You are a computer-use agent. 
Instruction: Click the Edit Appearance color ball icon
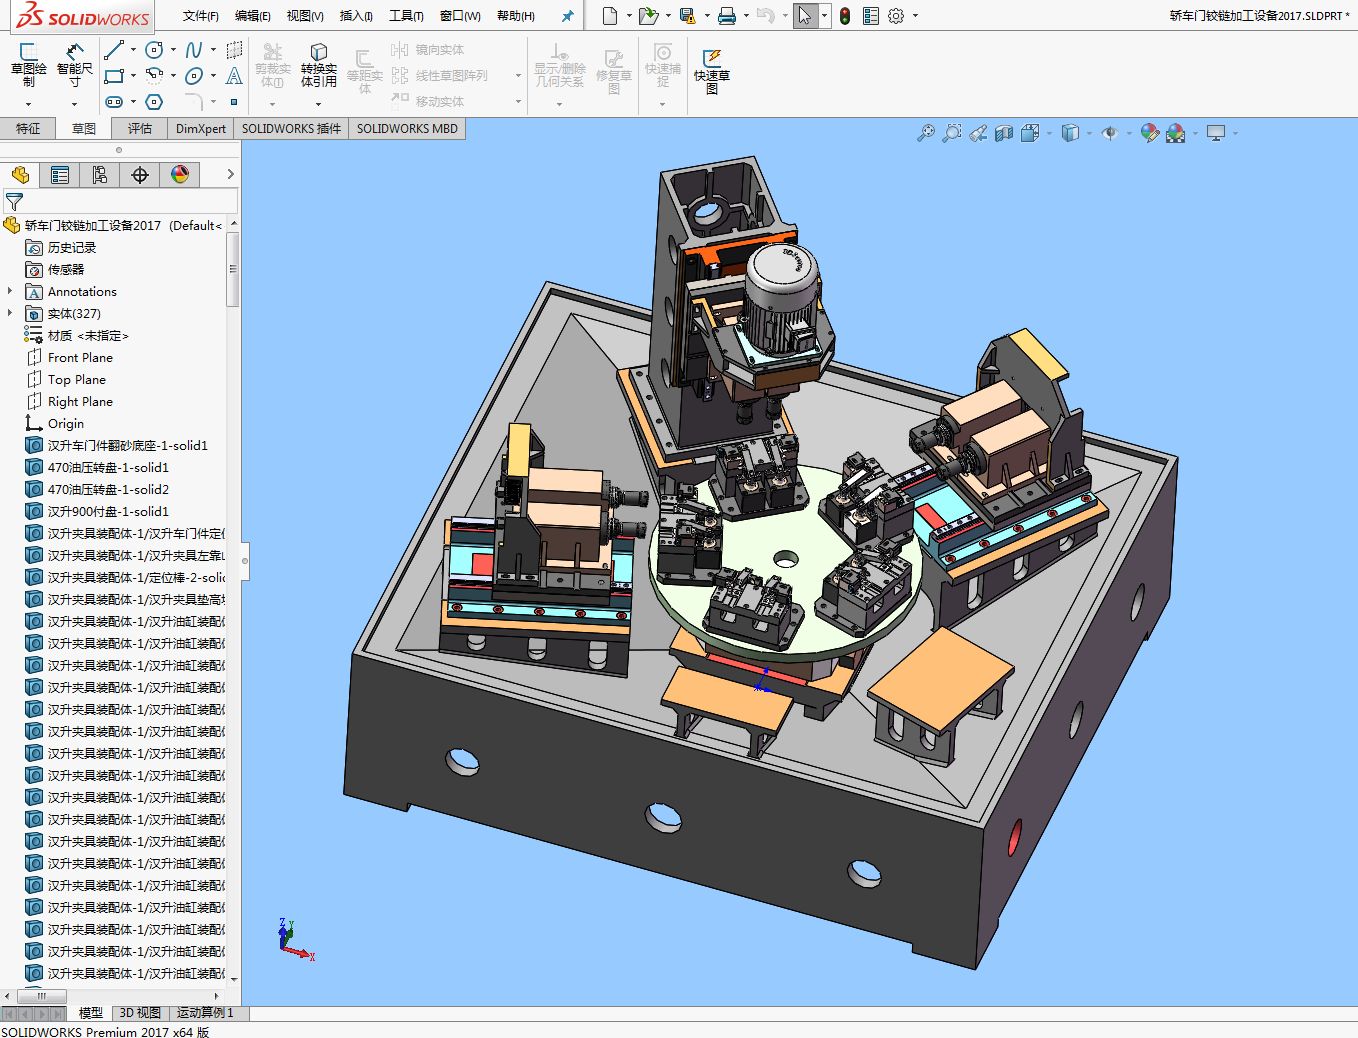1149,133
